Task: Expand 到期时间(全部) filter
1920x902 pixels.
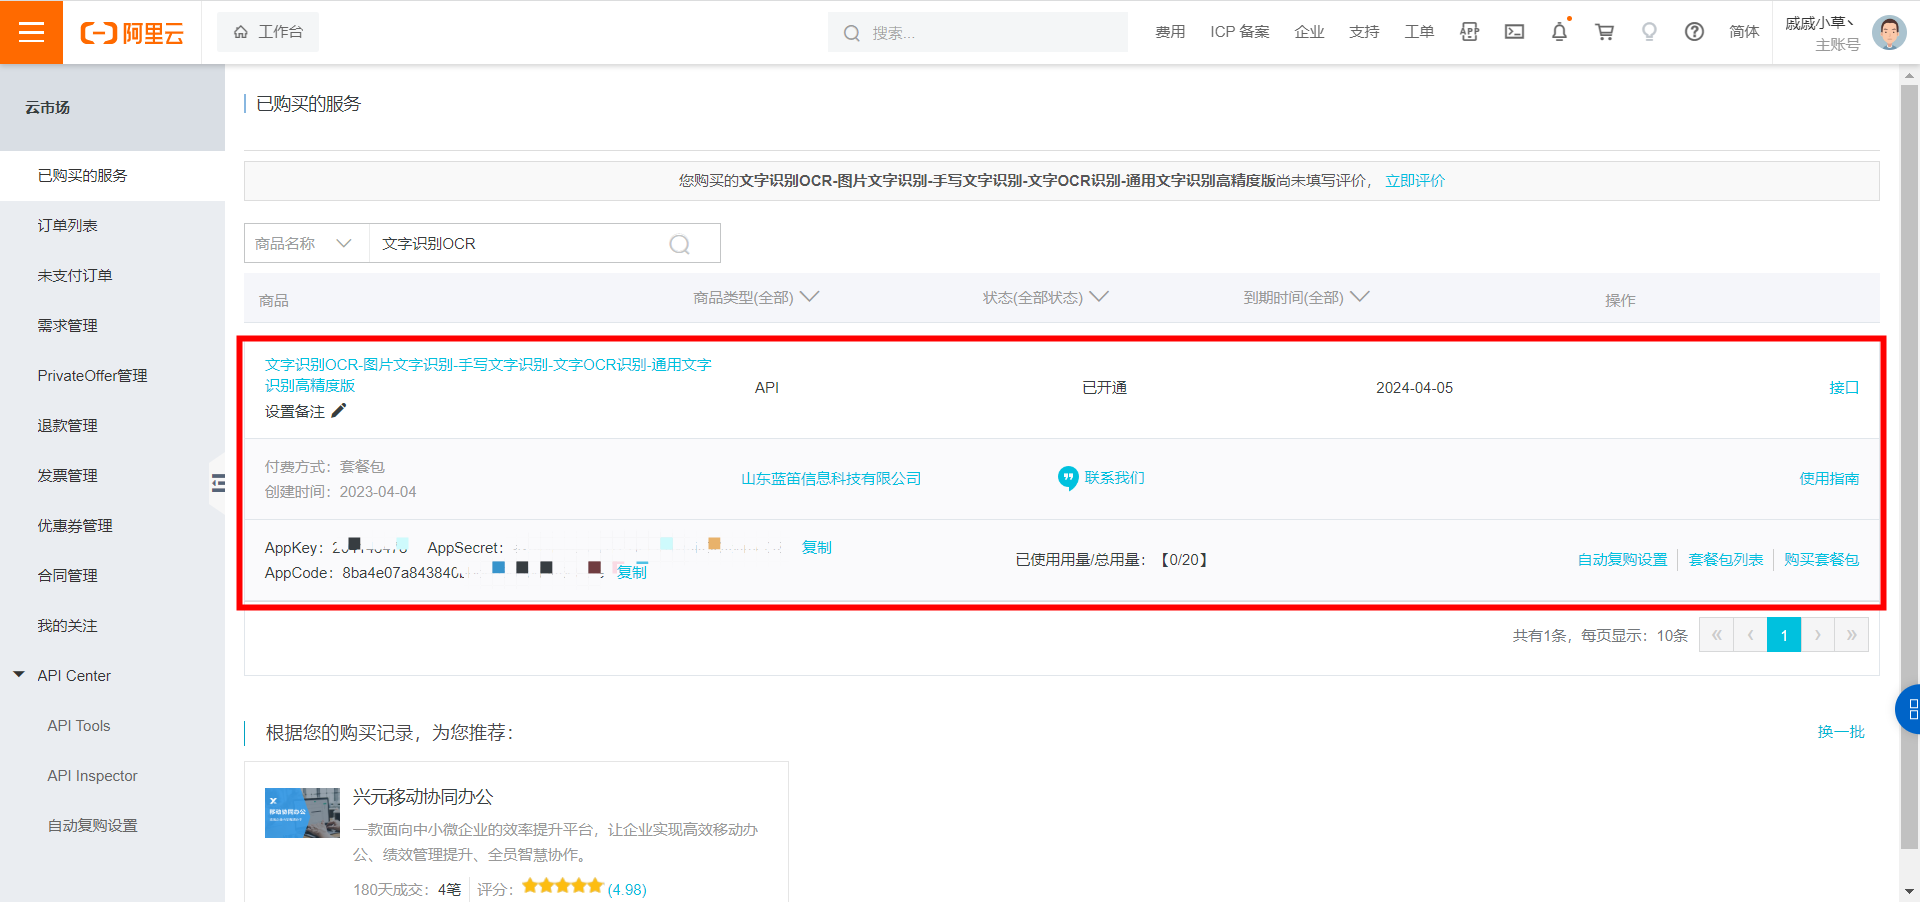Action: tap(1306, 297)
